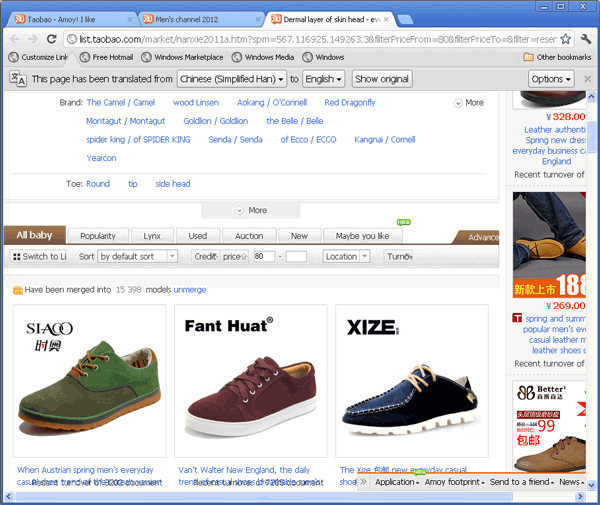Image resolution: width=600 pixels, height=505 pixels.
Task: Open the Windows bookmark
Action: 323,57
